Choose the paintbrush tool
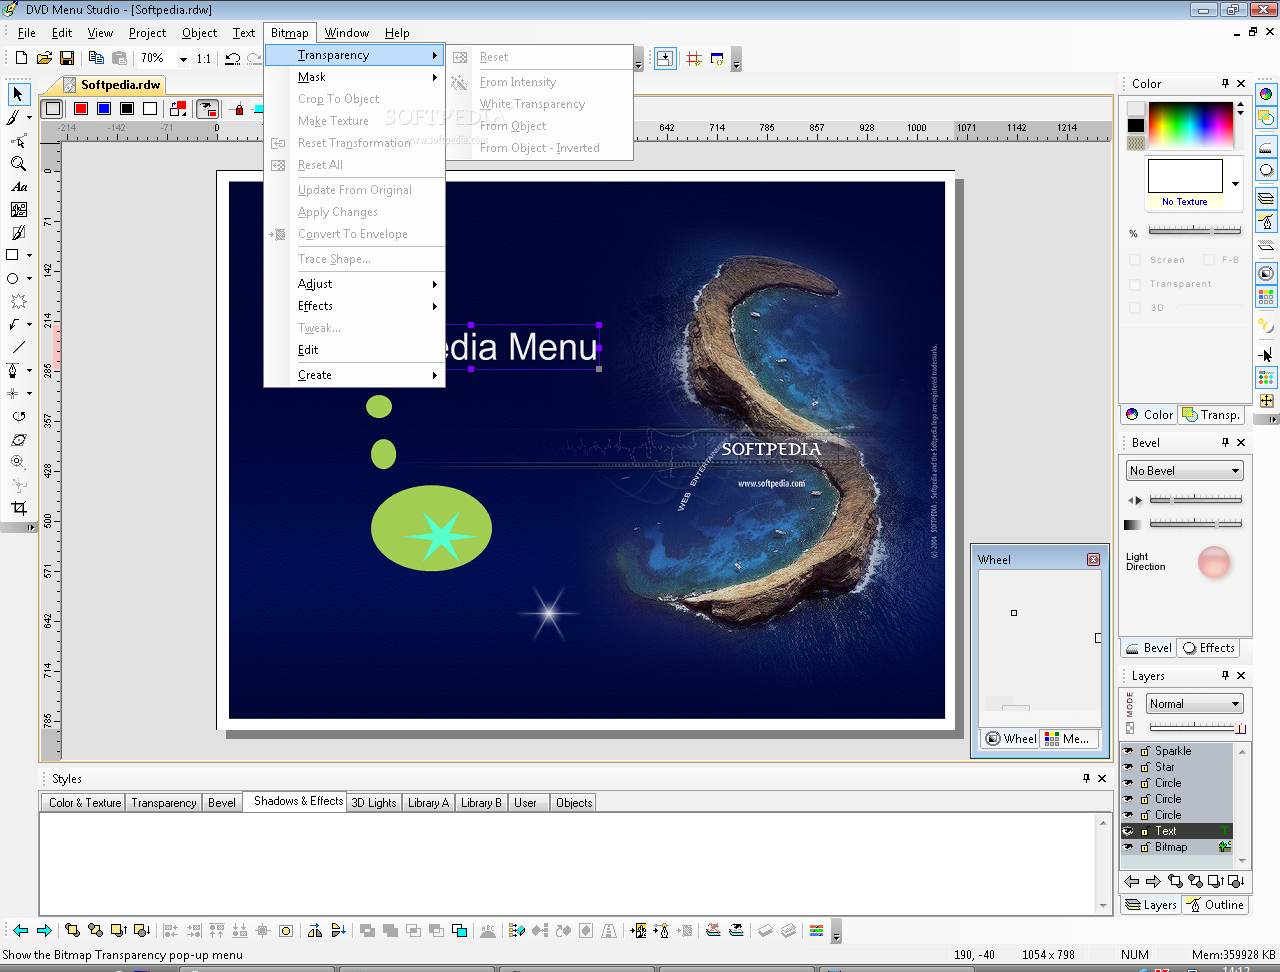The width and height of the screenshot is (1280, 972). click(x=13, y=117)
